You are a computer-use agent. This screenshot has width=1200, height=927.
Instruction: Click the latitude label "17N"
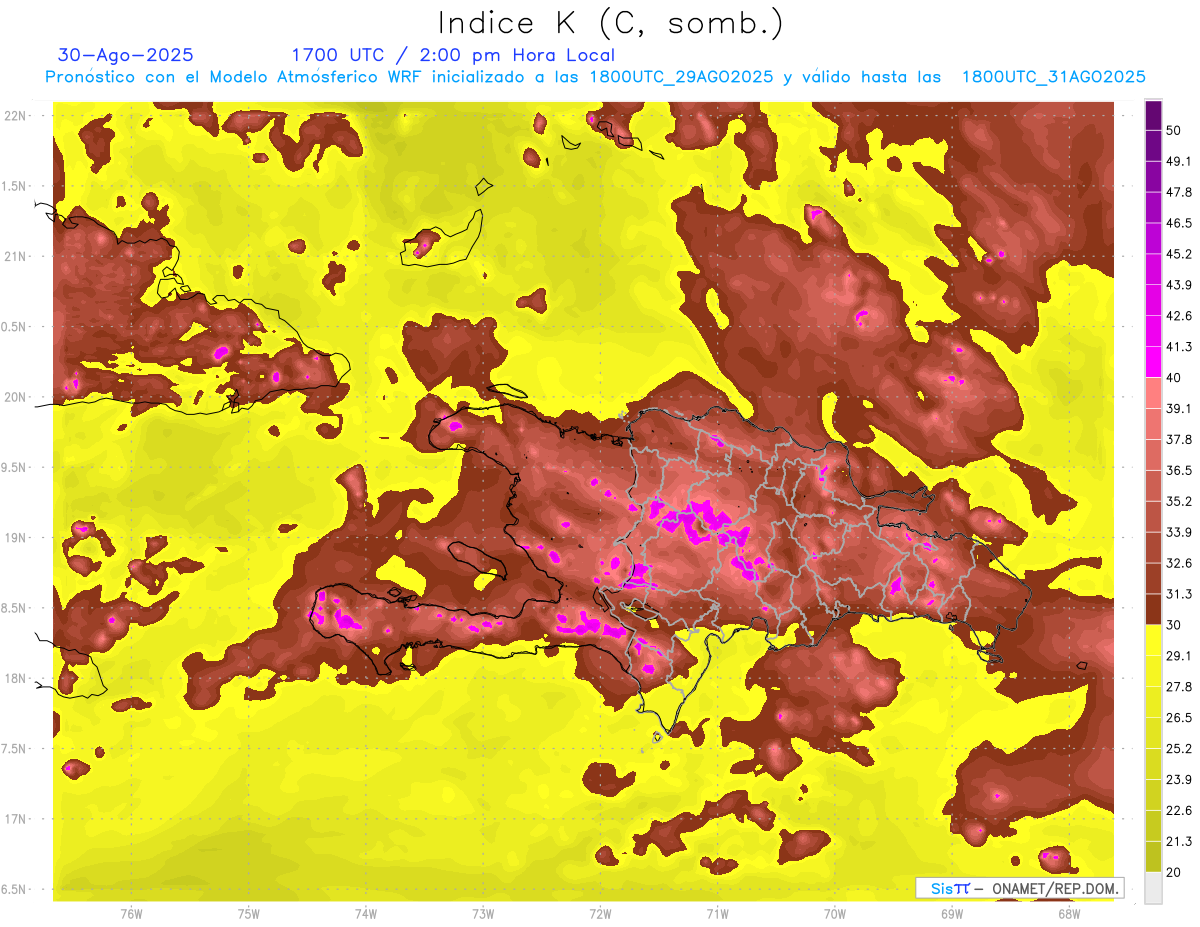(16, 820)
